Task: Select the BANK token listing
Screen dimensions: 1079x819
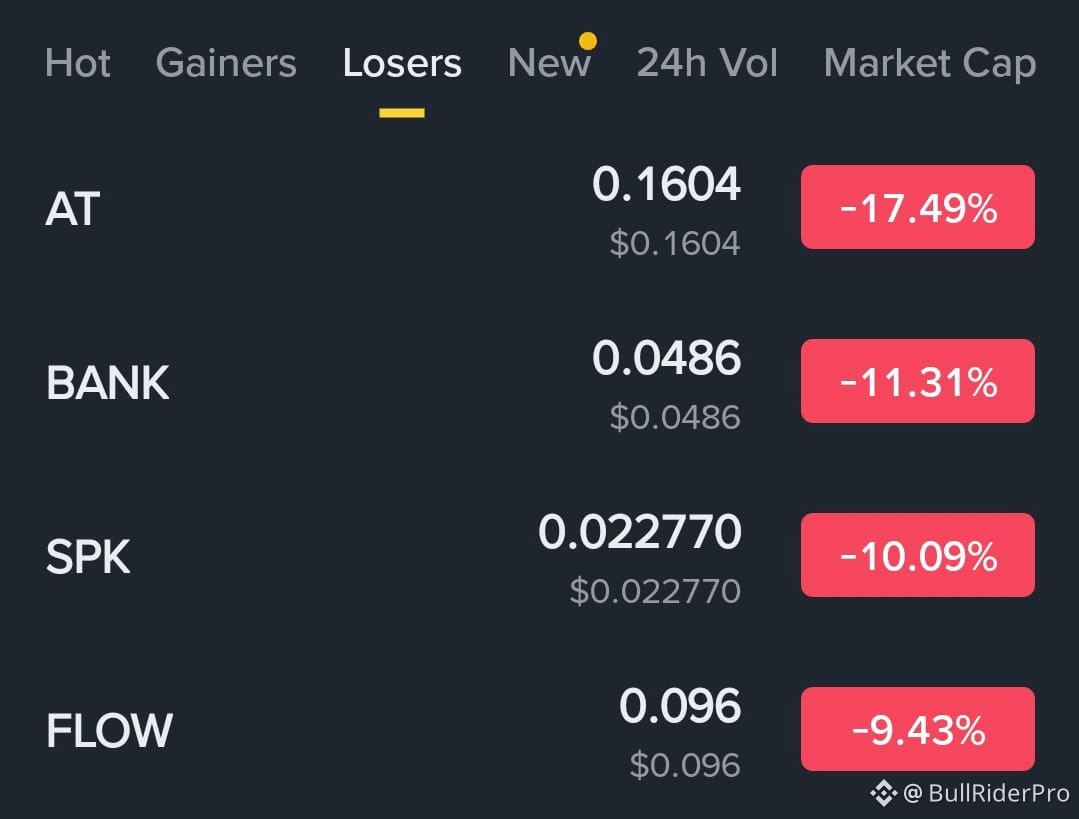Action: point(107,383)
